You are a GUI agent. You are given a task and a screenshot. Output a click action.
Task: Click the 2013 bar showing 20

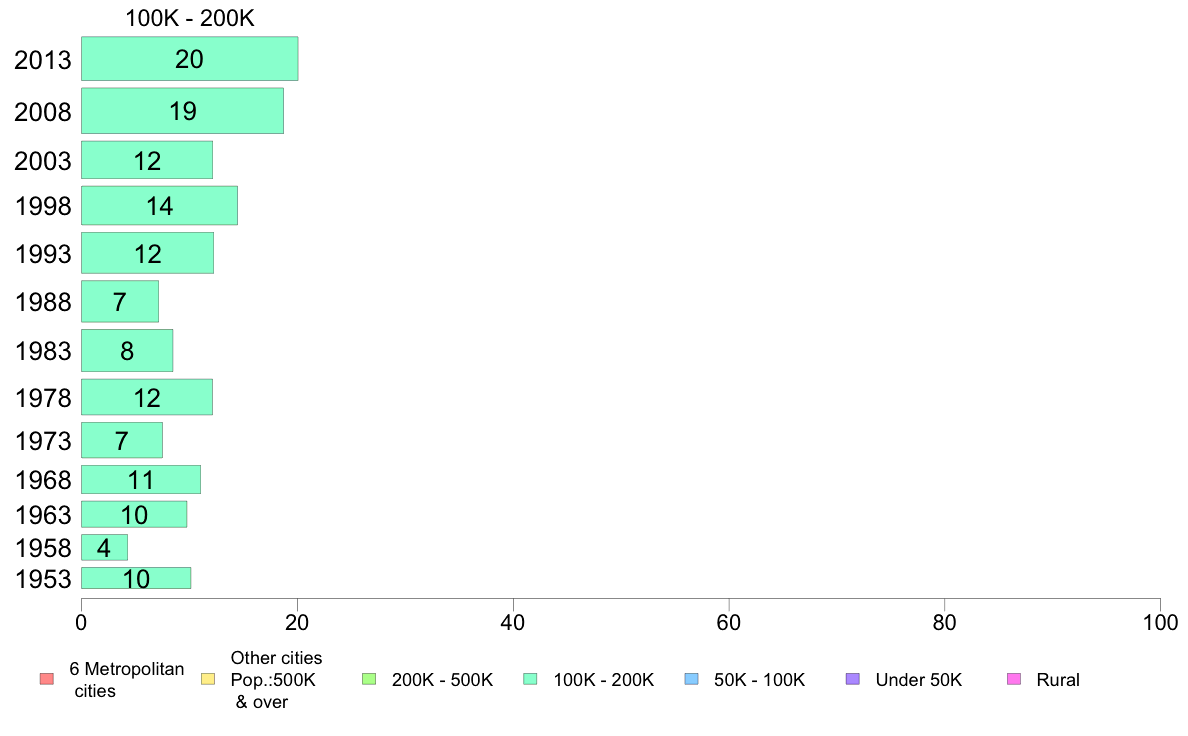[189, 58]
